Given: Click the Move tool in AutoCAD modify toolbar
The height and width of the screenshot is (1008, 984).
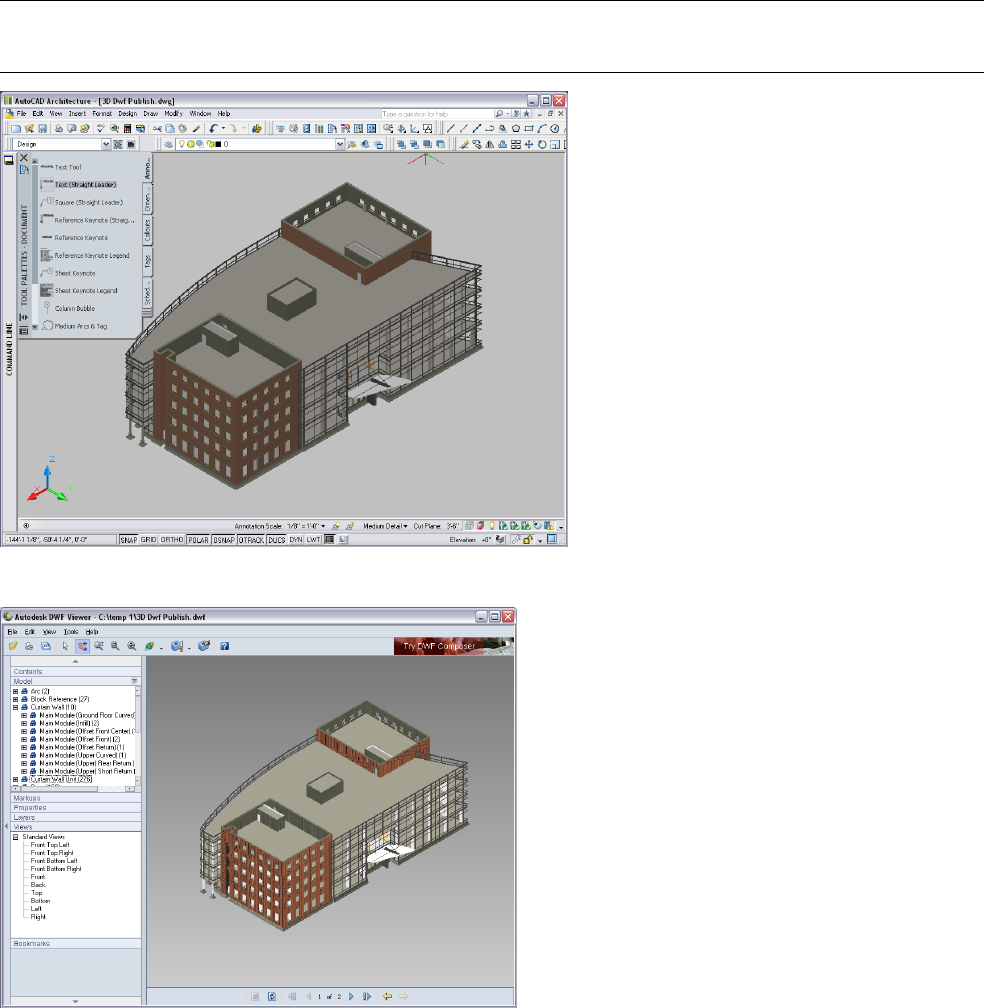Looking at the screenshot, I should (x=529, y=145).
